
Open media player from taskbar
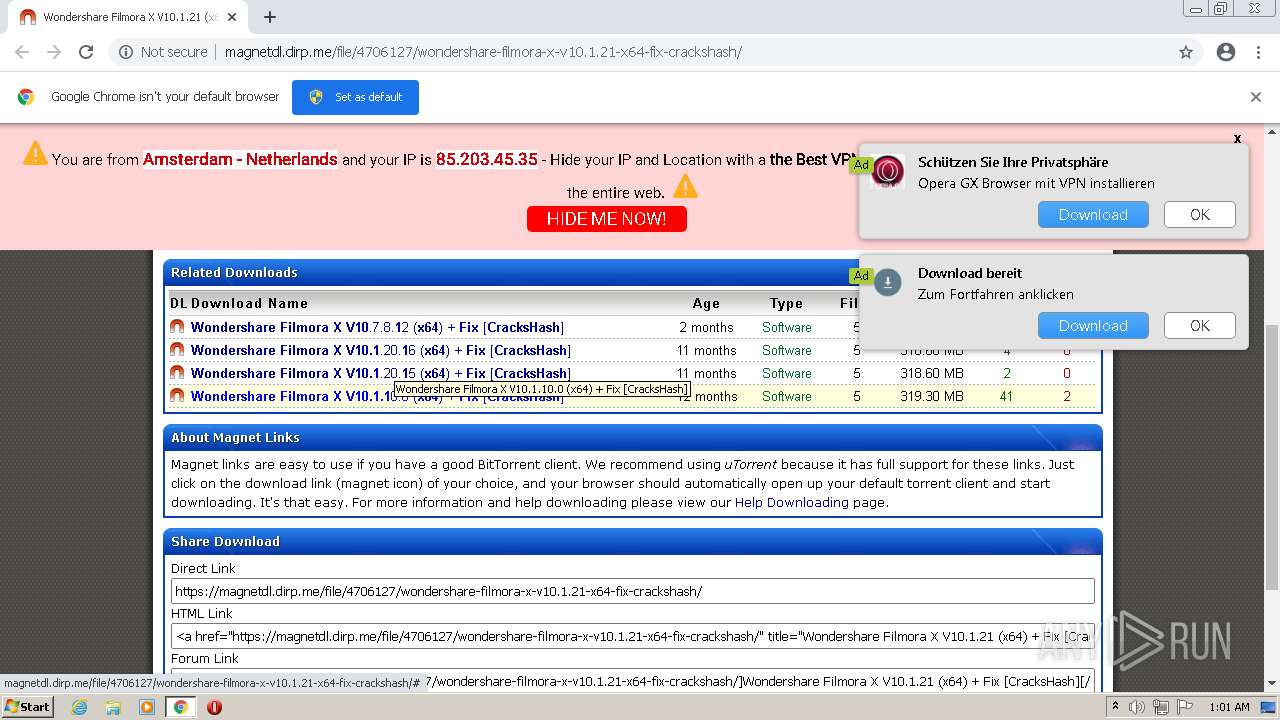pyautogui.click(x=147, y=707)
